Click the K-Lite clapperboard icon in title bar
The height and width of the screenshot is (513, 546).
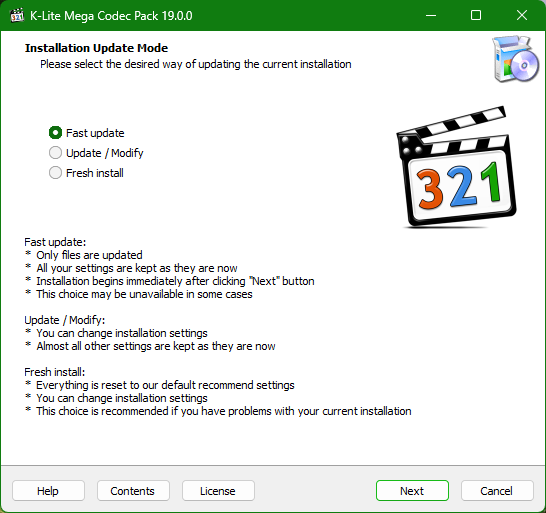point(17,15)
